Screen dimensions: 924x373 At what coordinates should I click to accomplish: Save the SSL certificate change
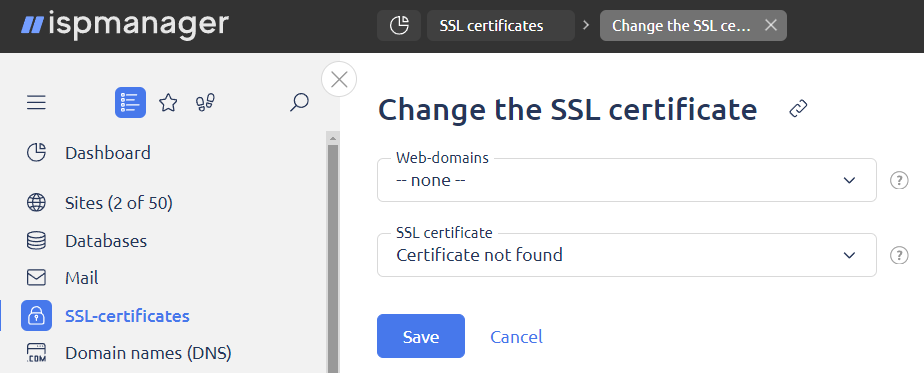(x=421, y=336)
